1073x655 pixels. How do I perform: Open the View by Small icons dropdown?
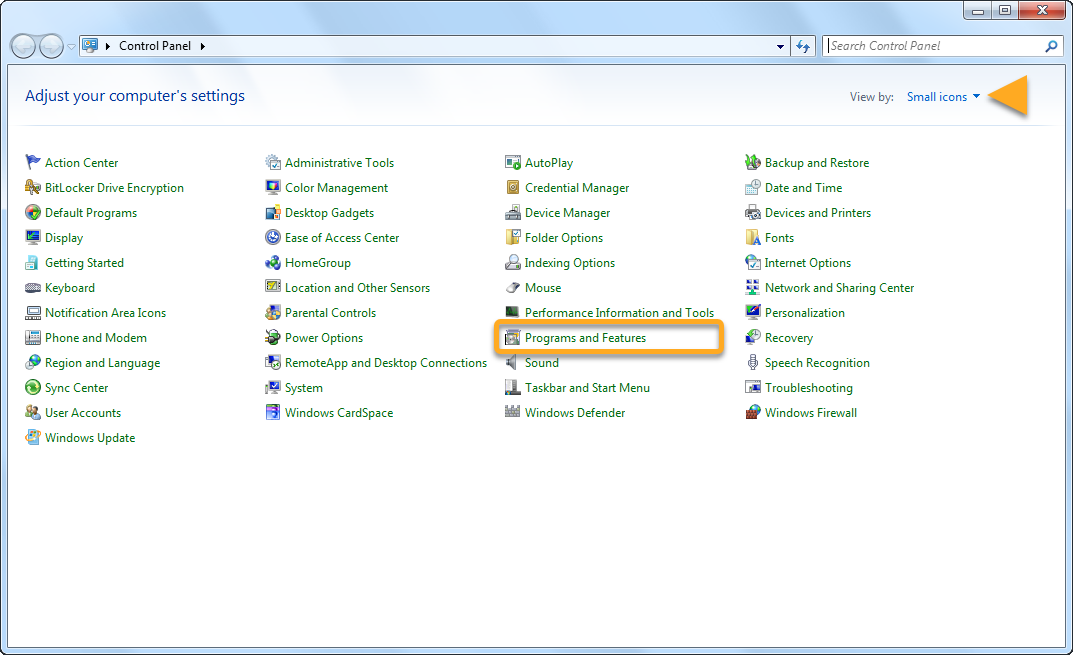tap(943, 97)
